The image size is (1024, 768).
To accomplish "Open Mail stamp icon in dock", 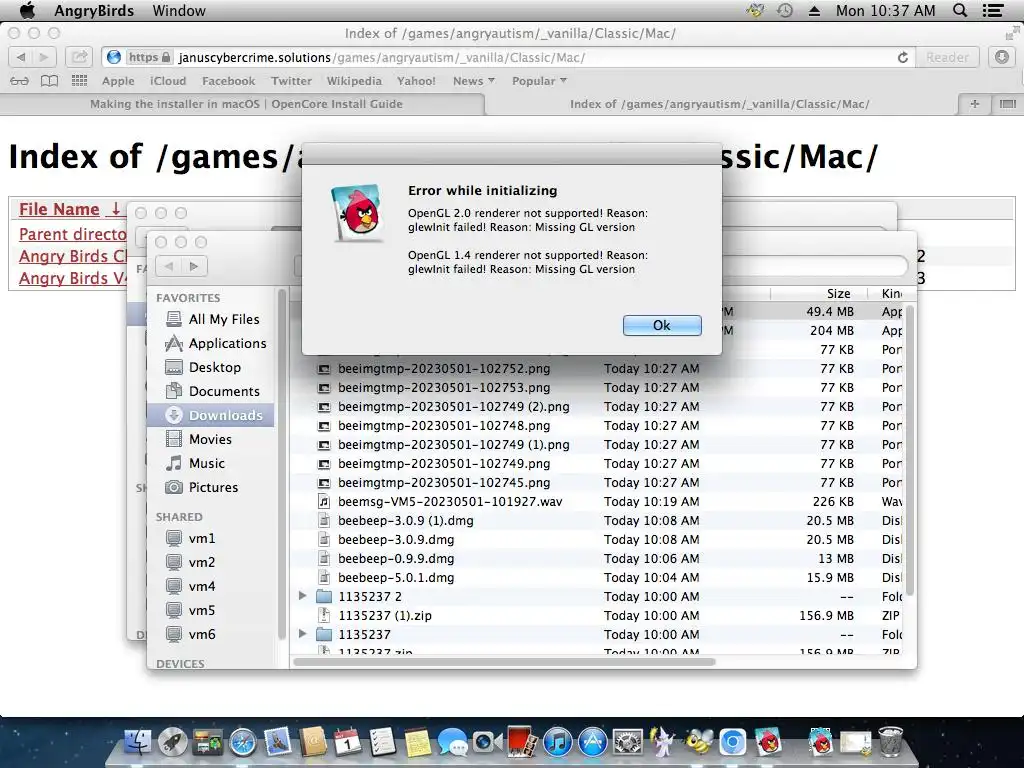I will [278, 743].
